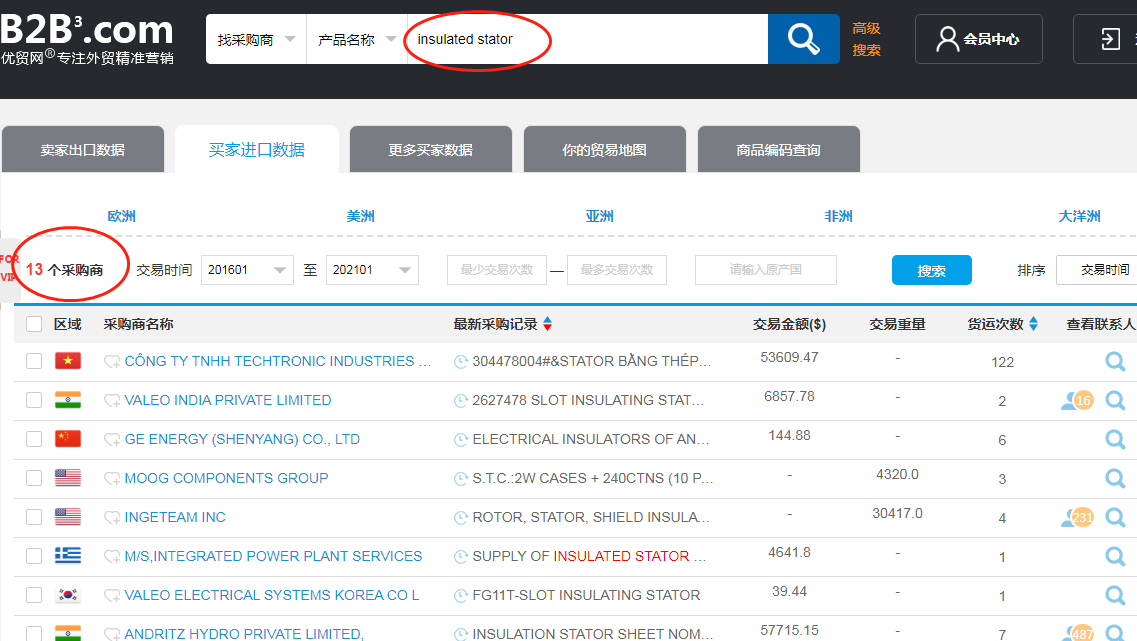This screenshot has width=1137, height=641.
Task: Click favorite icon before INGETEAM INC
Action: coord(112,518)
